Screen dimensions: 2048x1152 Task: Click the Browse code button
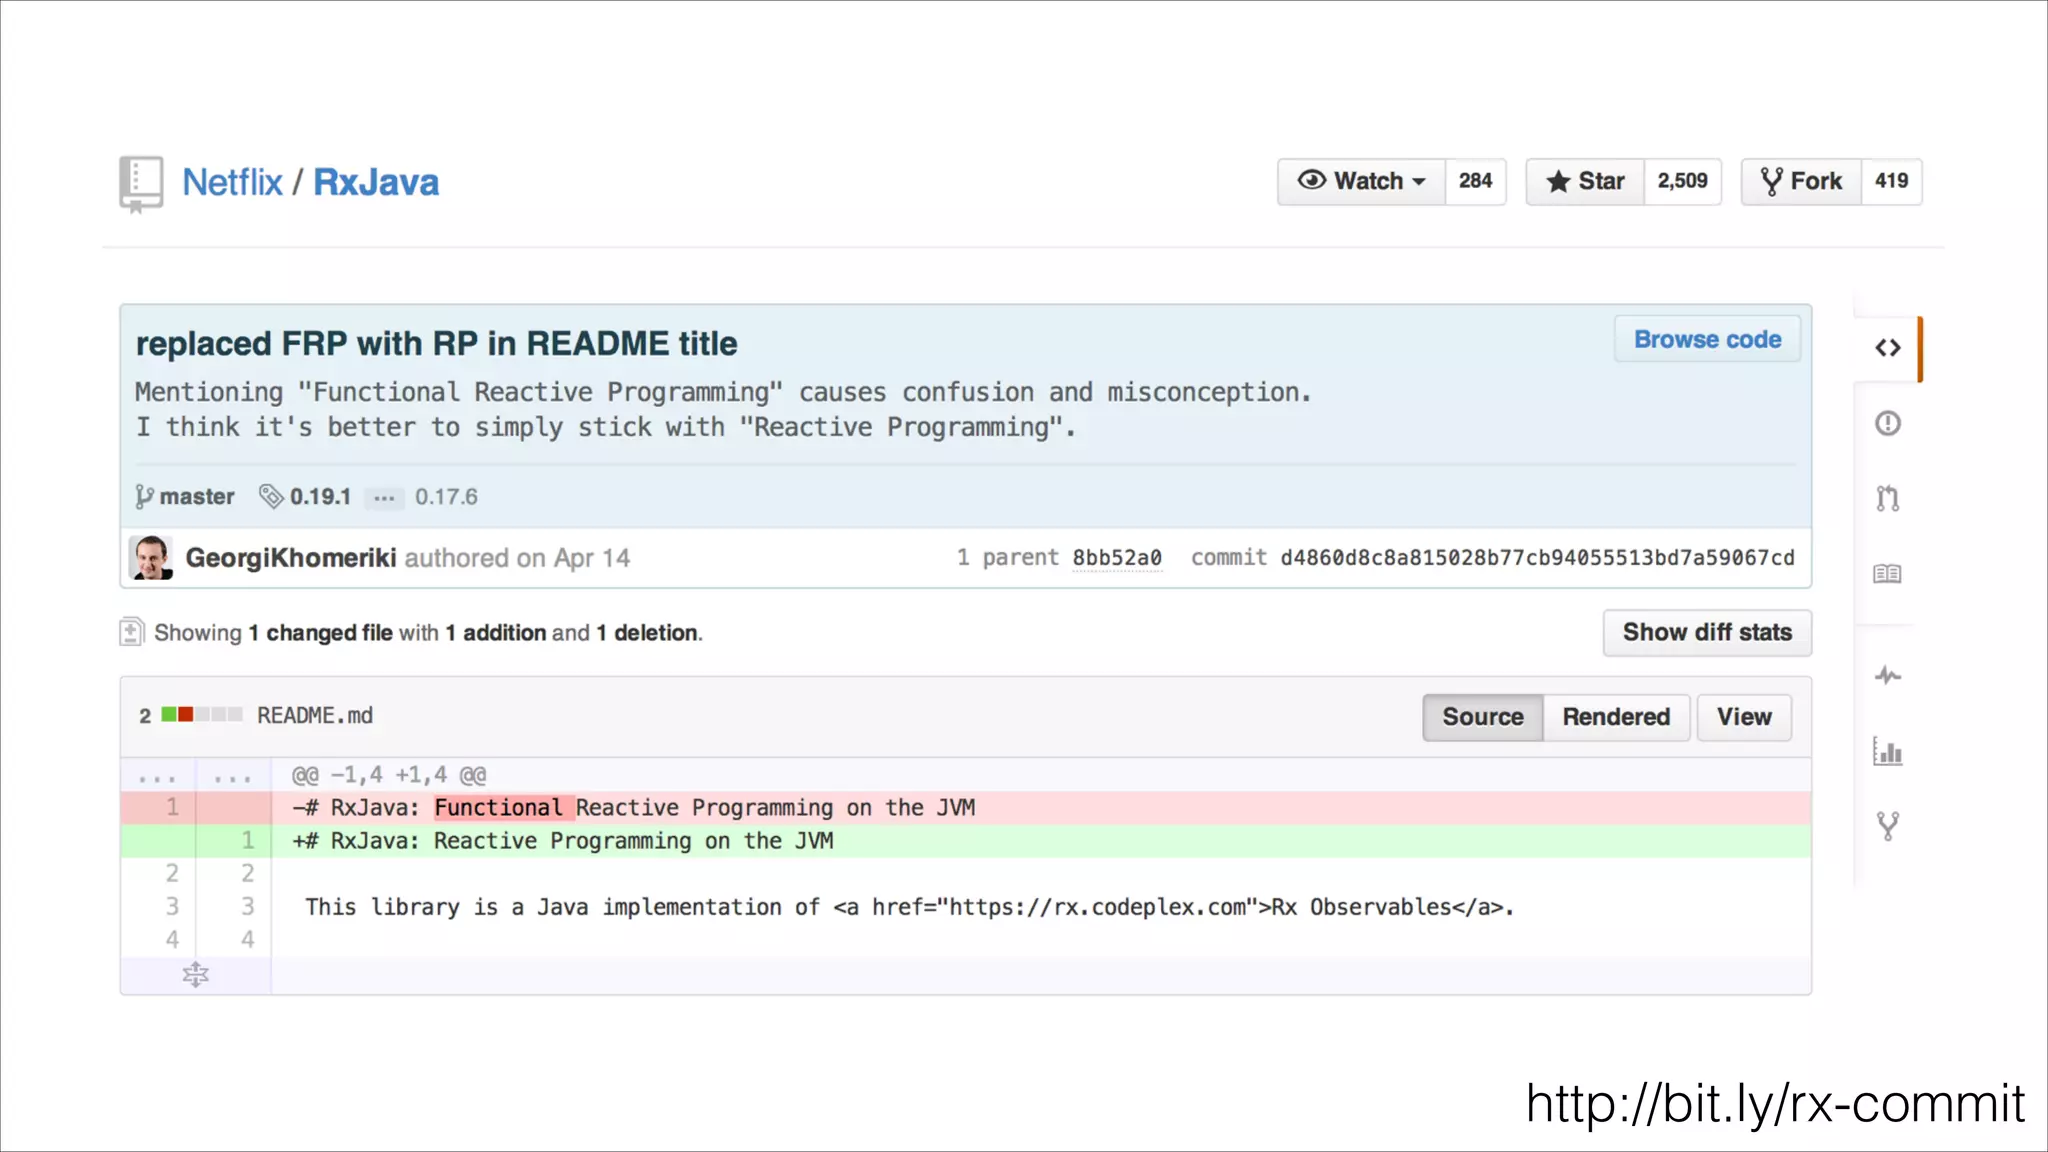click(1707, 340)
